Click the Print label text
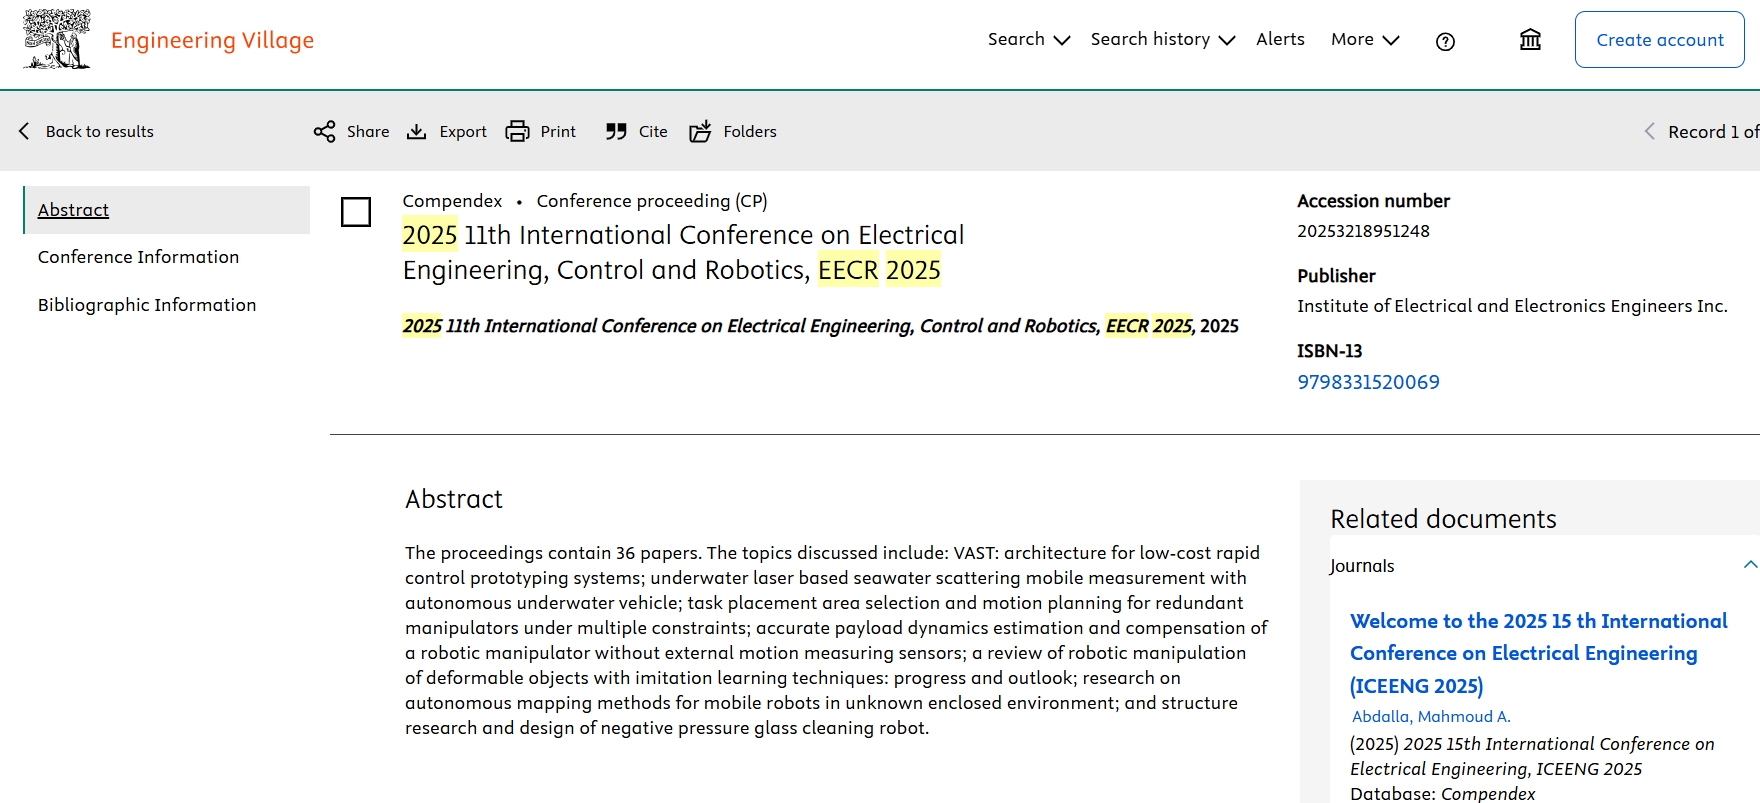This screenshot has width=1760, height=803. [558, 131]
